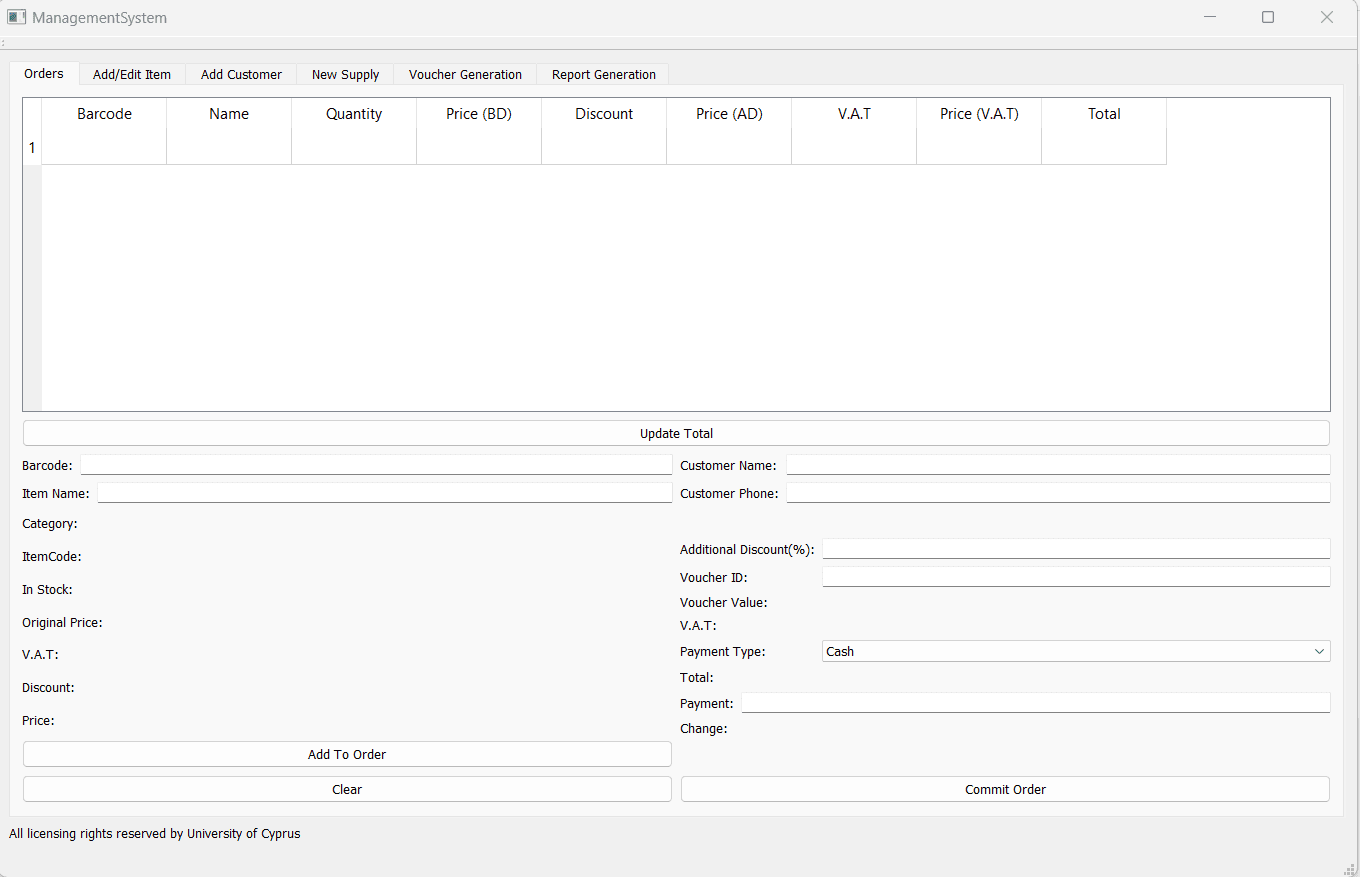Click the Voucher ID input field
This screenshot has height=877, width=1360.
pyautogui.click(x=1075, y=577)
